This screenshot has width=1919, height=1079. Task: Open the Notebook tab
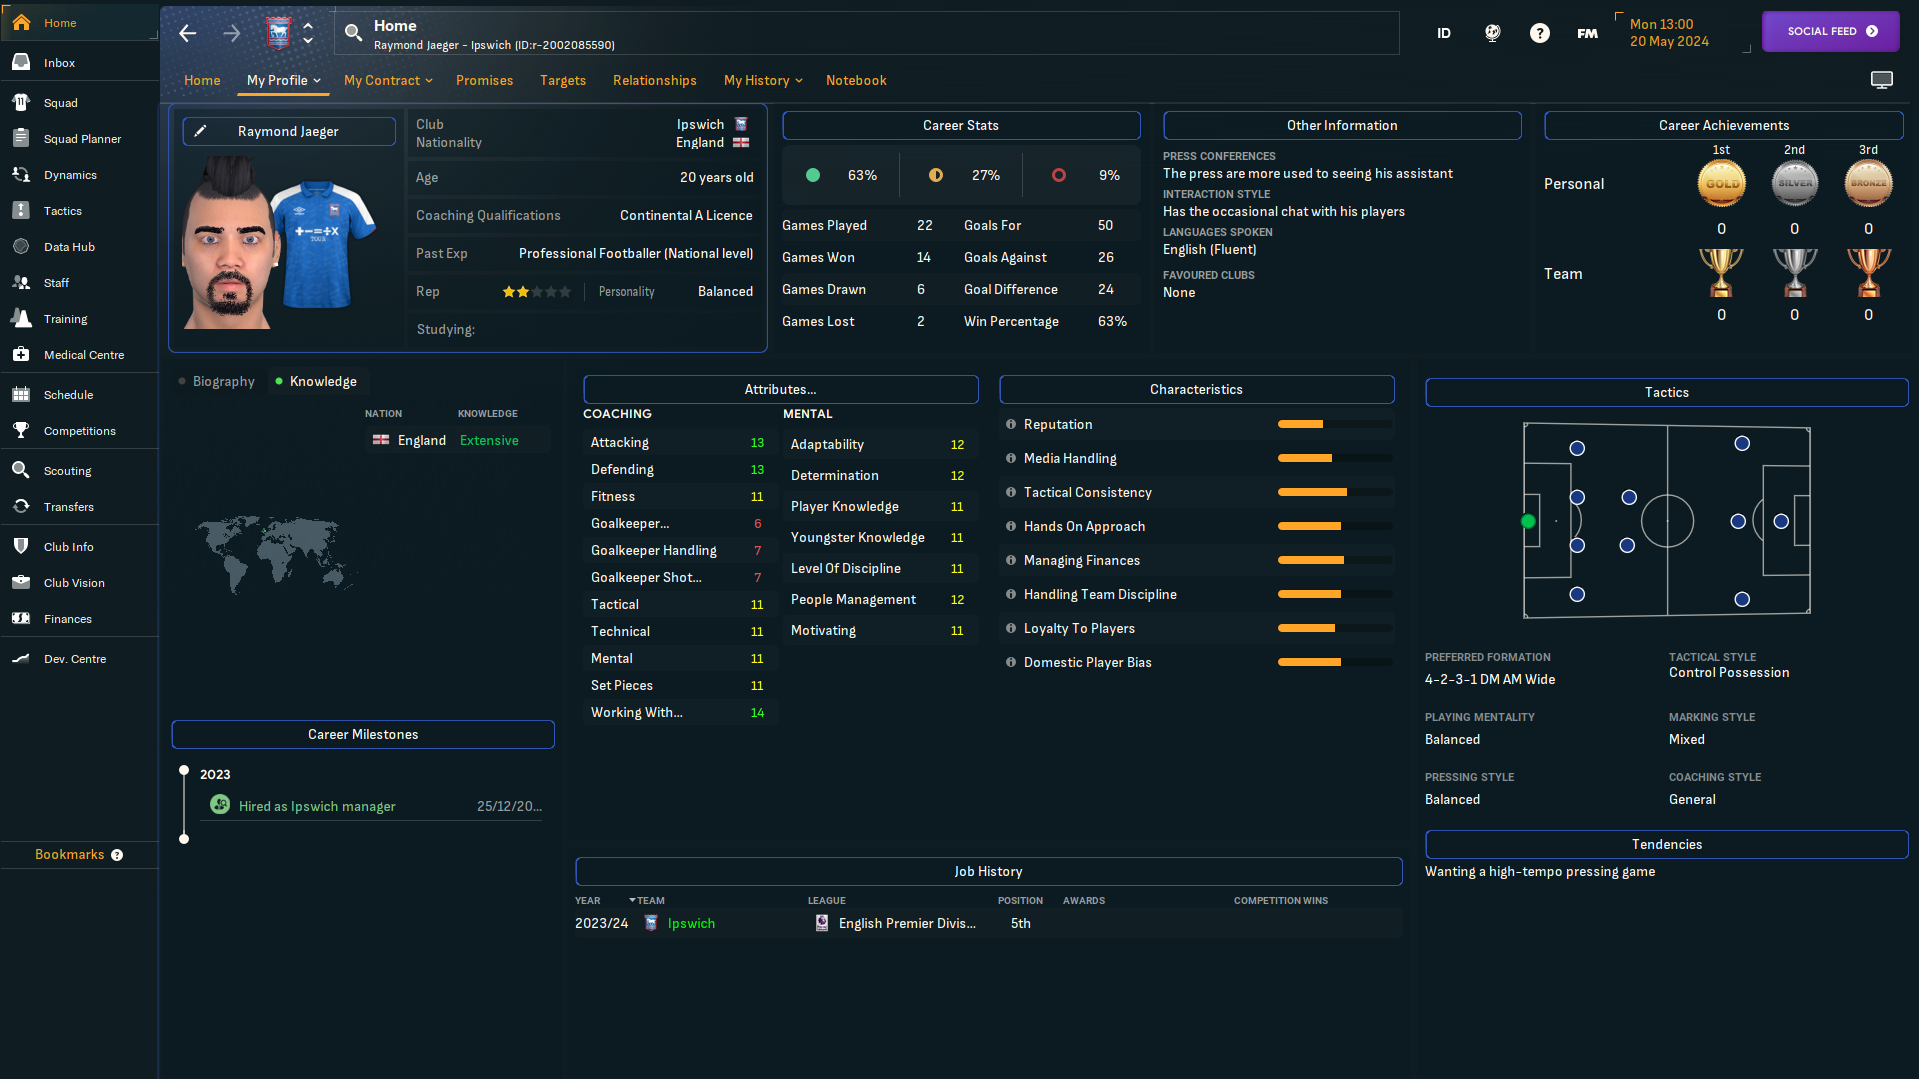[x=856, y=80]
